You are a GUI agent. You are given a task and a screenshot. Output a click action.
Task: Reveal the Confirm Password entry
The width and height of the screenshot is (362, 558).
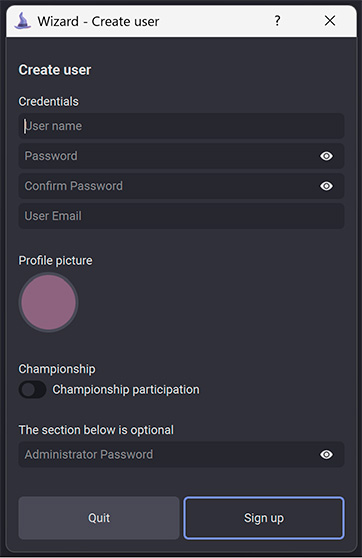[x=326, y=186]
